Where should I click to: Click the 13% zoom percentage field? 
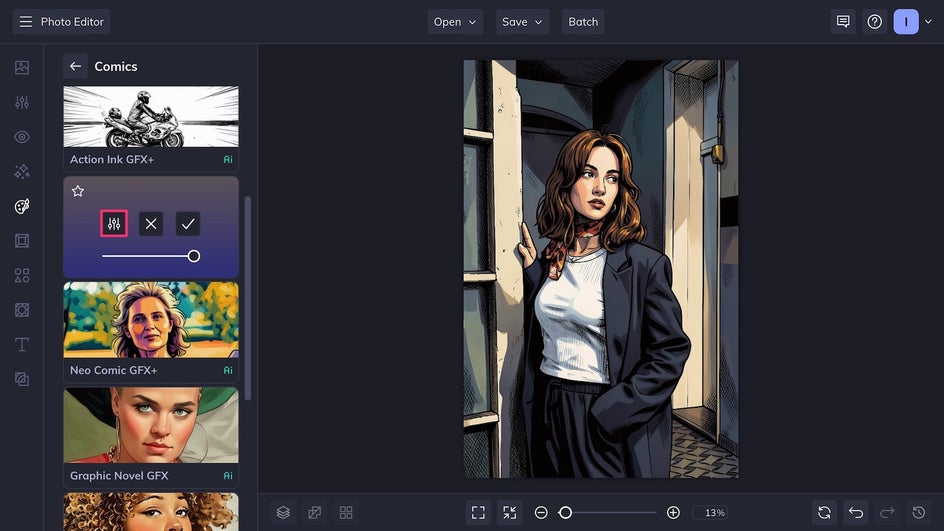click(x=710, y=512)
